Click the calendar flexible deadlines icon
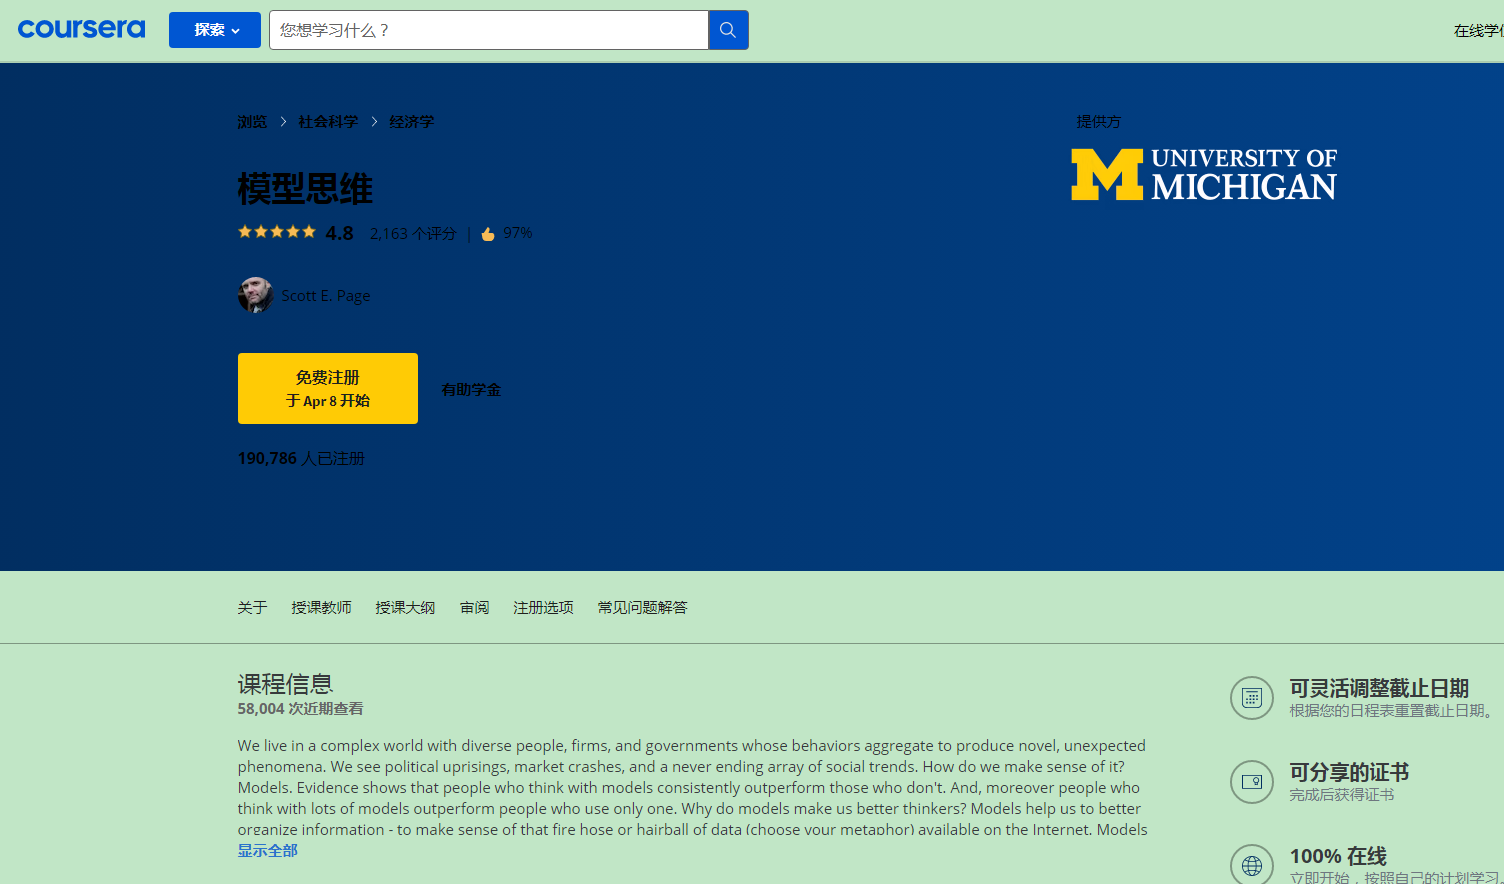 click(x=1252, y=698)
